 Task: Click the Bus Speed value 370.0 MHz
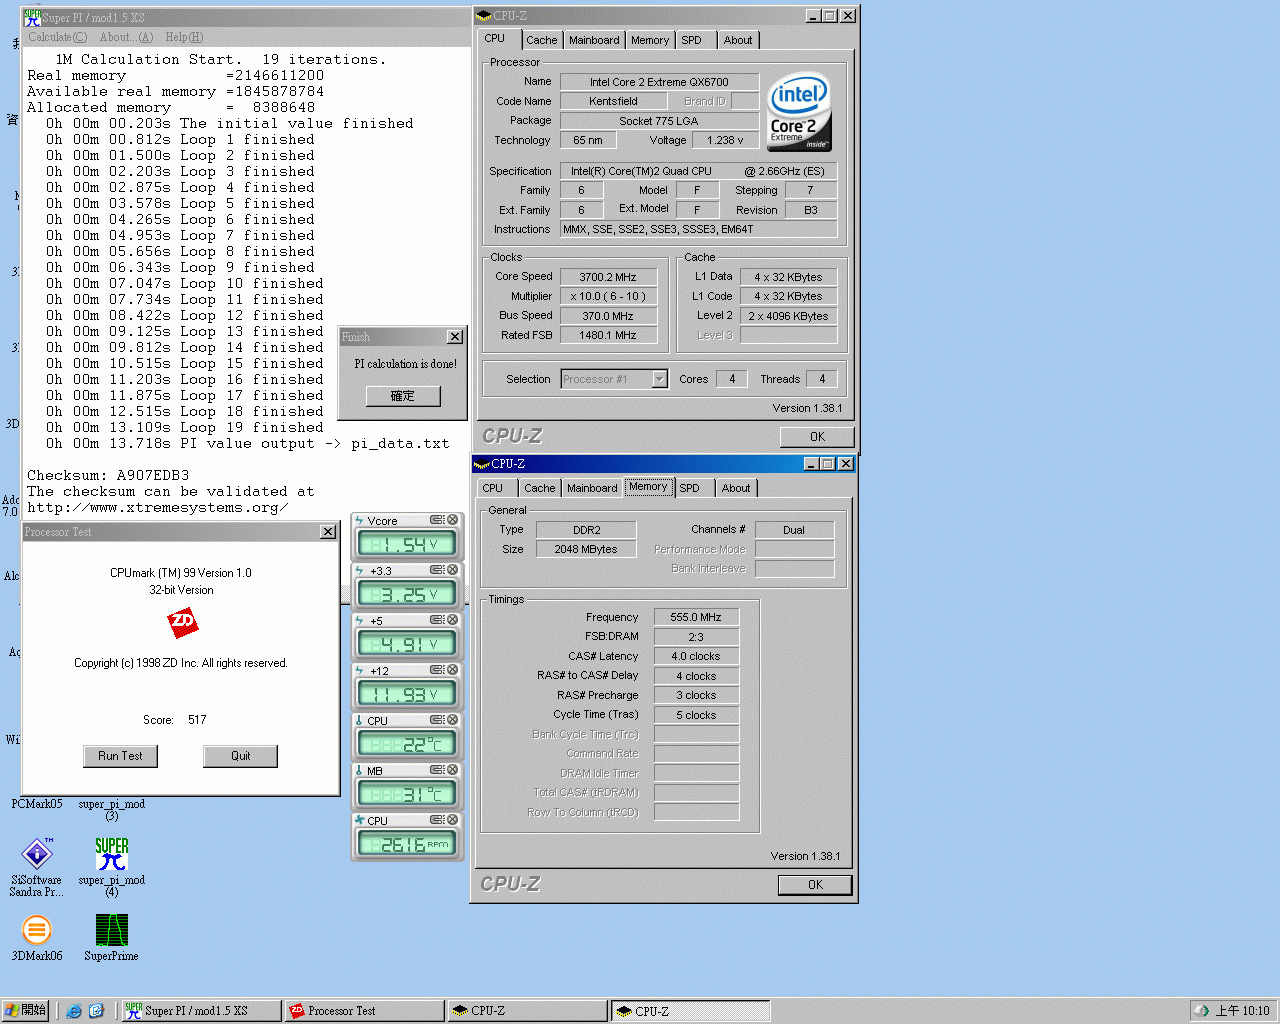(x=608, y=316)
